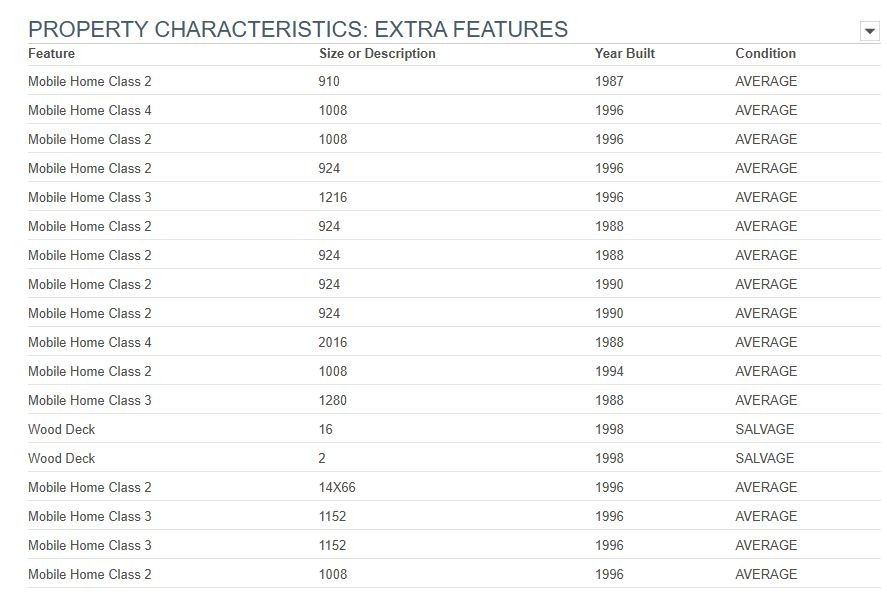The height and width of the screenshot is (607, 887).
Task: Click the last row's size 1008 cell
Action: [x=333, y=574]
